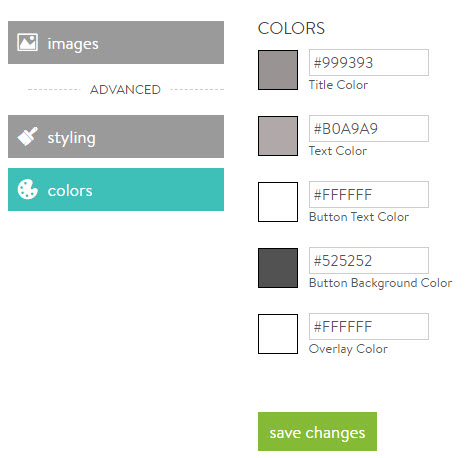This screenshot has height=458, width=470.
Task: Click the Text Color hex field #B0A9A9
Action: tap(369, 129)
